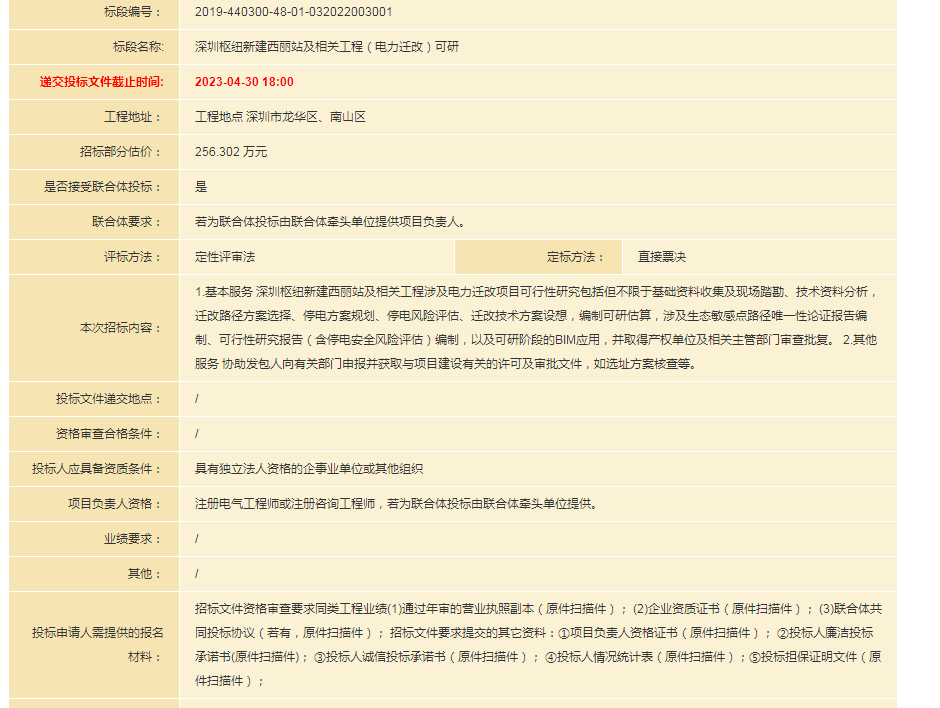
Task: Click the bid content paragraph starting 1.基本服务
Action: [535, 328]
